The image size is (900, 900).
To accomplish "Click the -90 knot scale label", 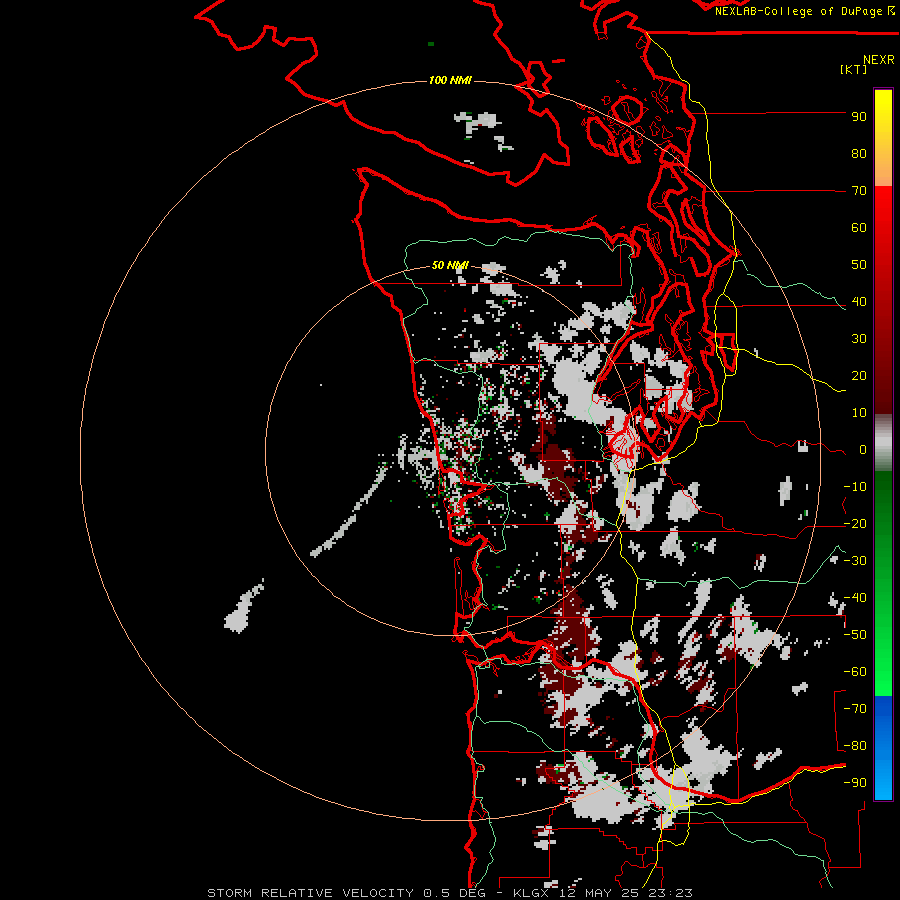I will point(855,783).
